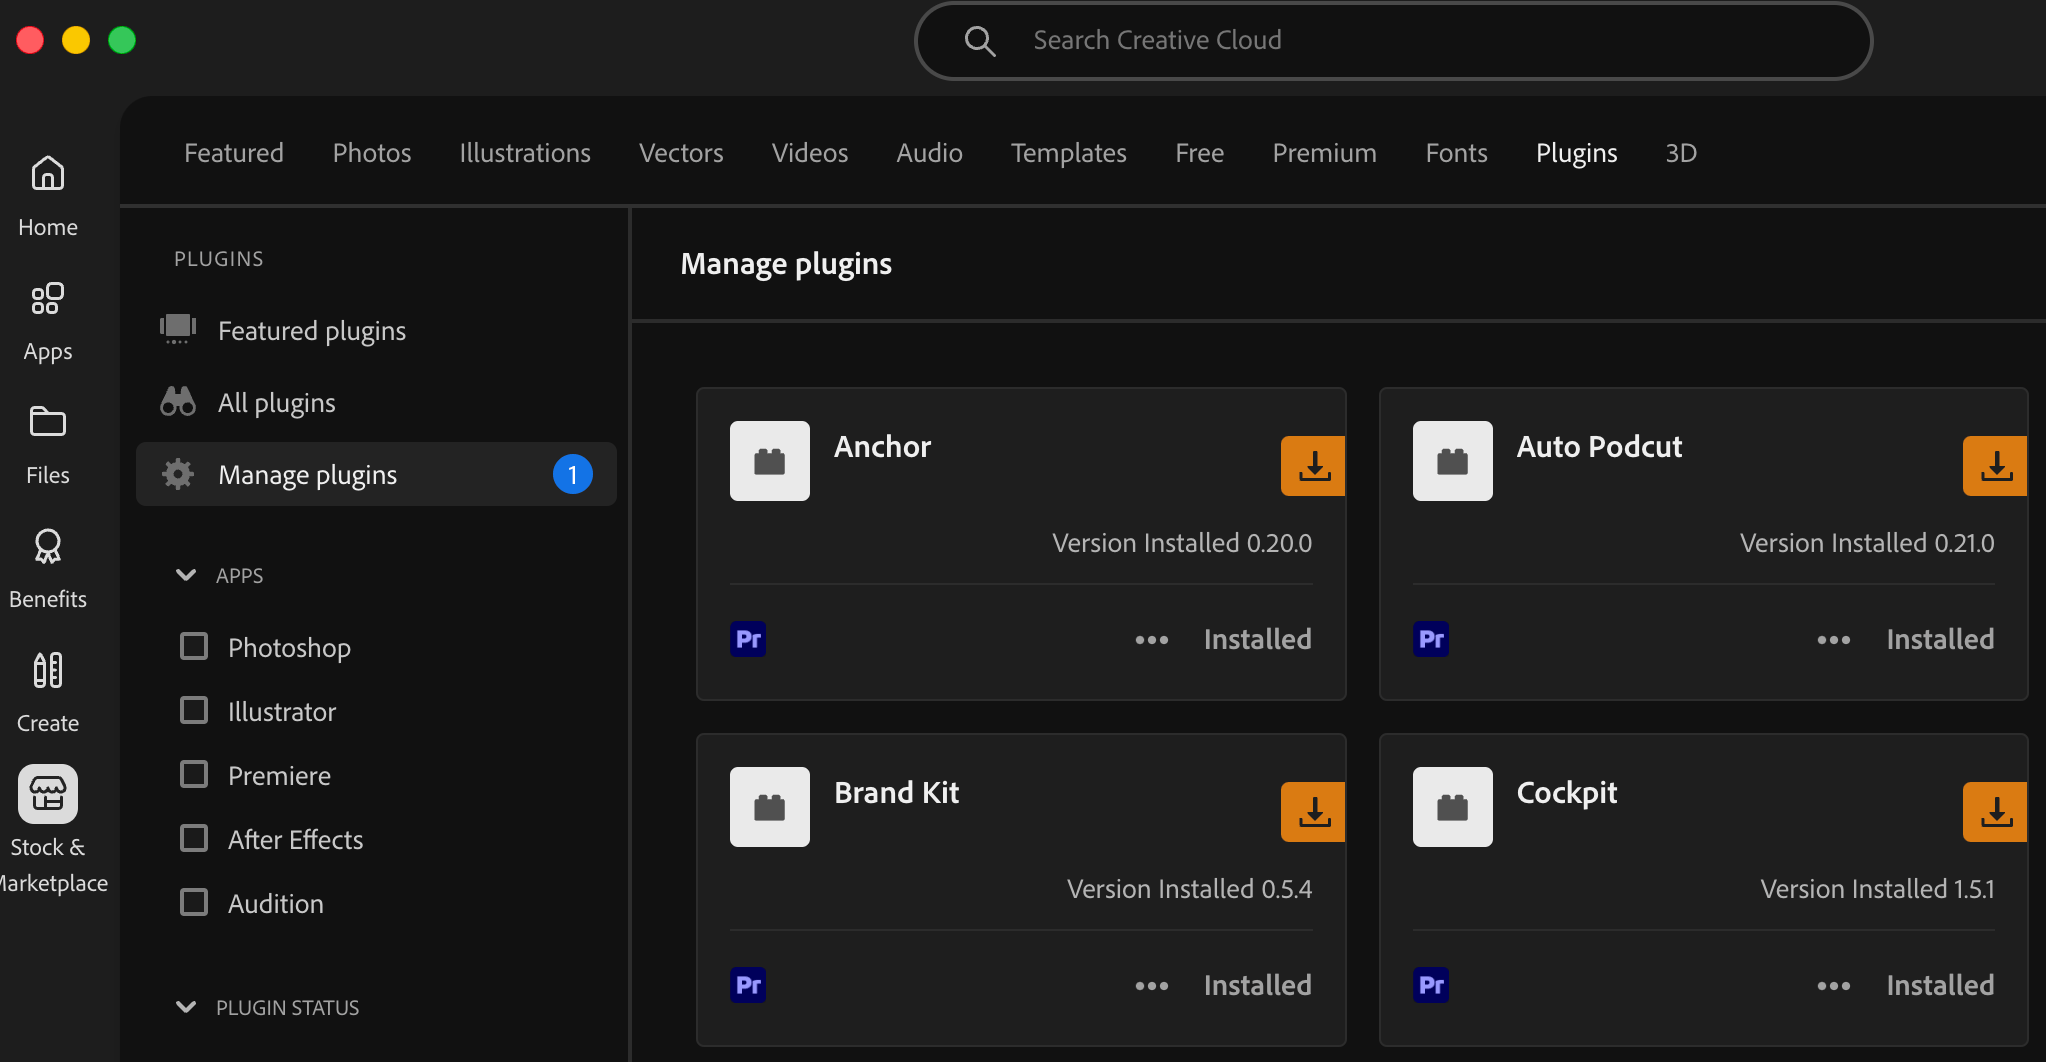Image resolution: width=2046 pixels, height=1062 pixels.
Task: Enable the Photoshop filter checkbox
Action: pyautogui.click(x=194, y=646)
